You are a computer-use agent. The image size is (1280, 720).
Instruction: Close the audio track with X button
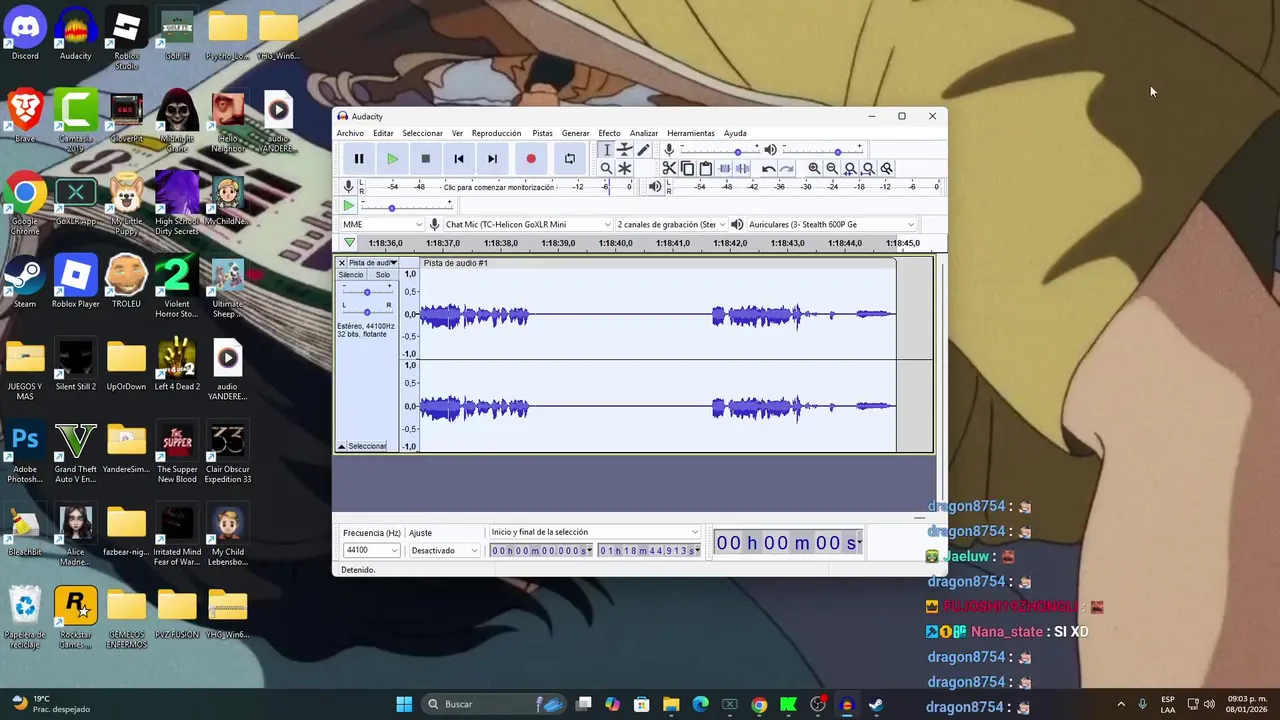(x=341, y=263)
